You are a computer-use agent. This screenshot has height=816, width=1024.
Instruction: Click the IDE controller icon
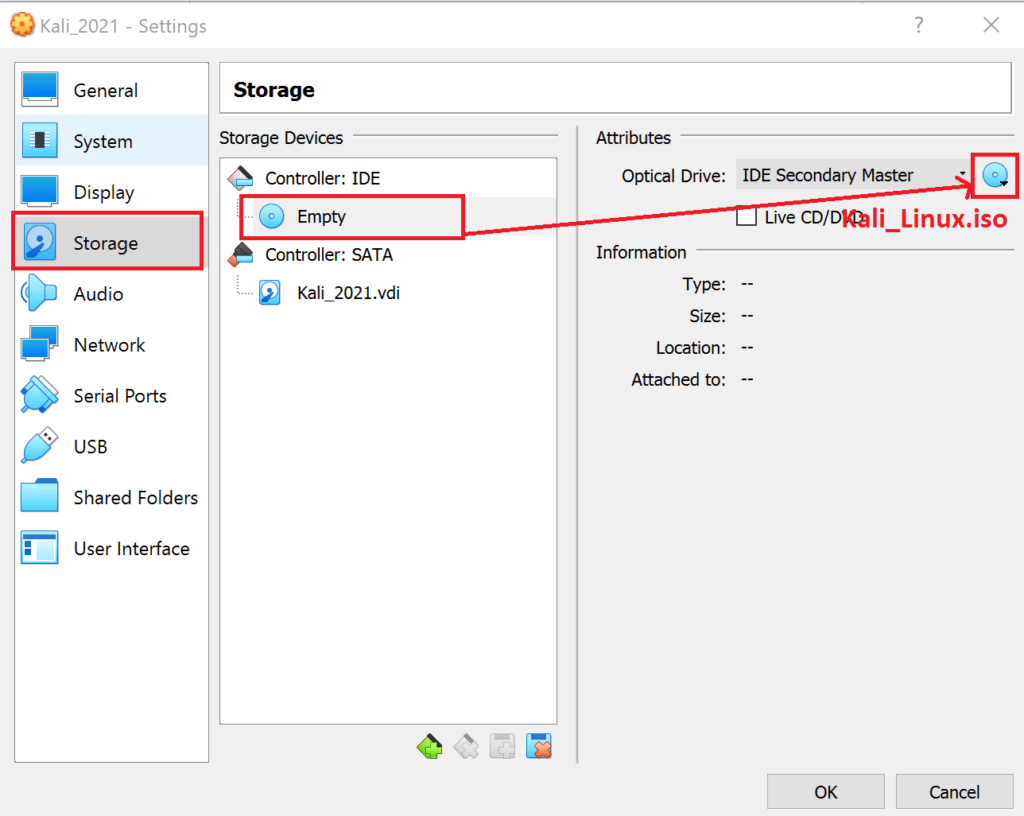[x=240, y=178]
